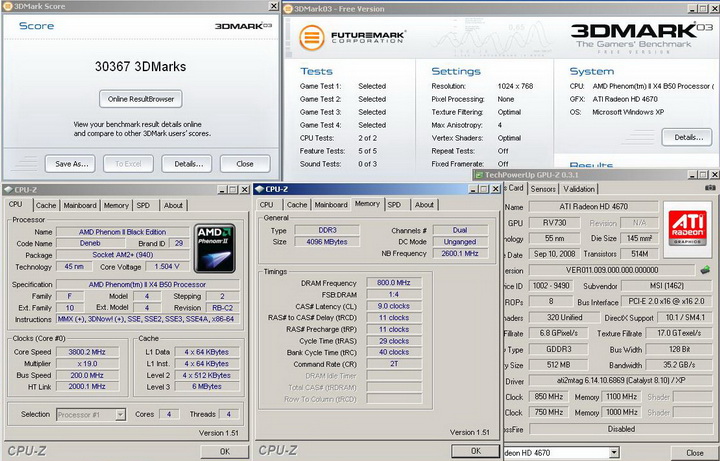Click the ATI Radeon logo in GPU-Z
The image size is (720, 461).
click(687, 228)
